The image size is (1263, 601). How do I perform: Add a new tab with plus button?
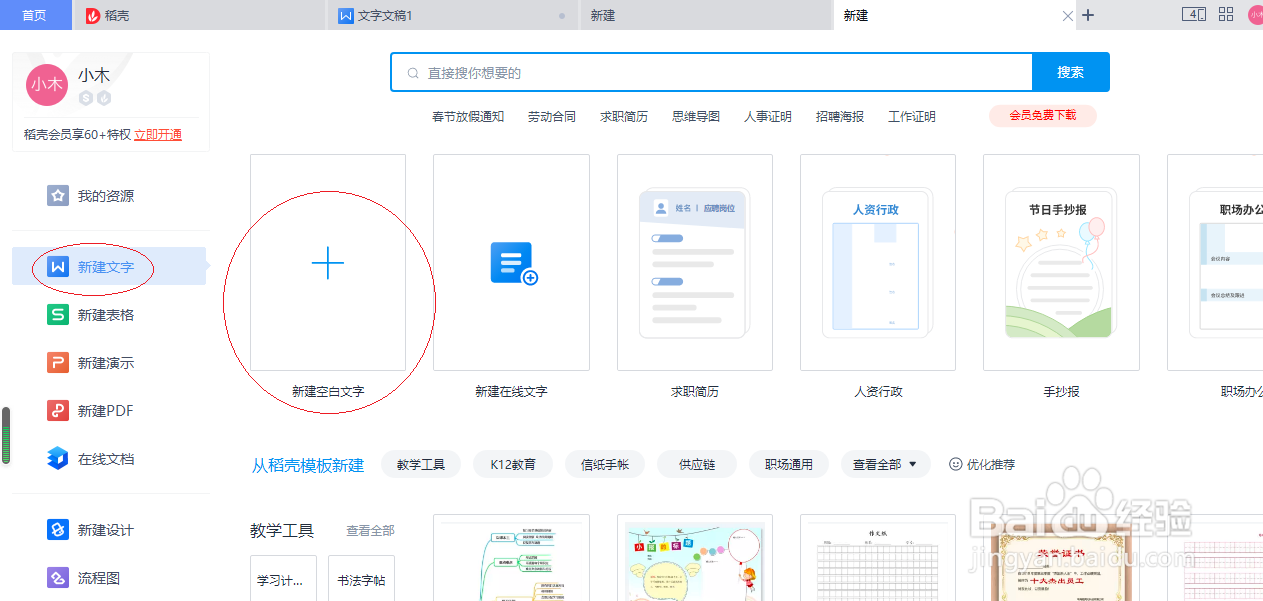tap(1089, 15)
